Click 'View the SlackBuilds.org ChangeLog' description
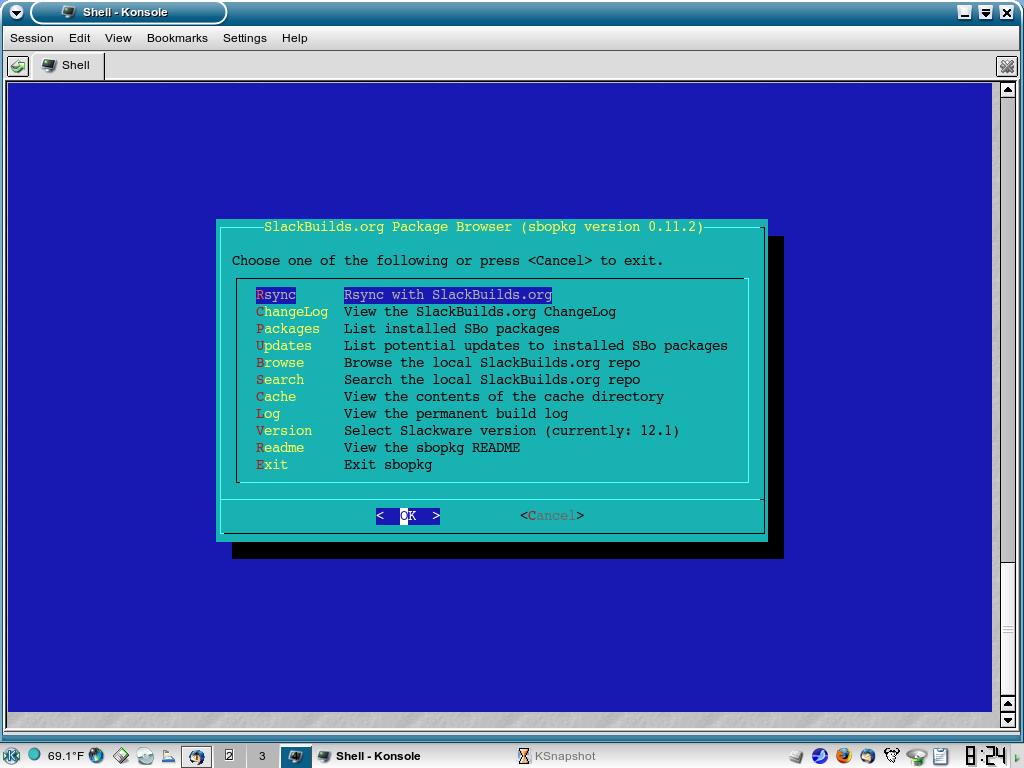1024x768 pixels. pos(480,312)
